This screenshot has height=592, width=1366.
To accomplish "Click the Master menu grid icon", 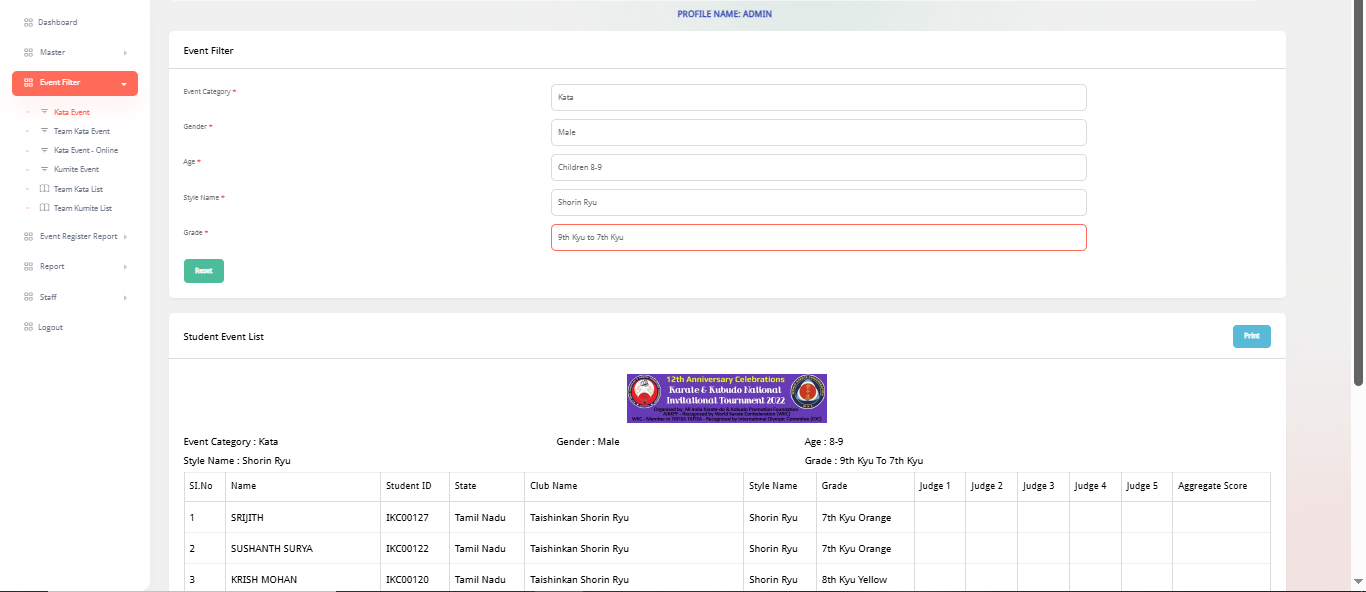I will [x=29, y=52].
